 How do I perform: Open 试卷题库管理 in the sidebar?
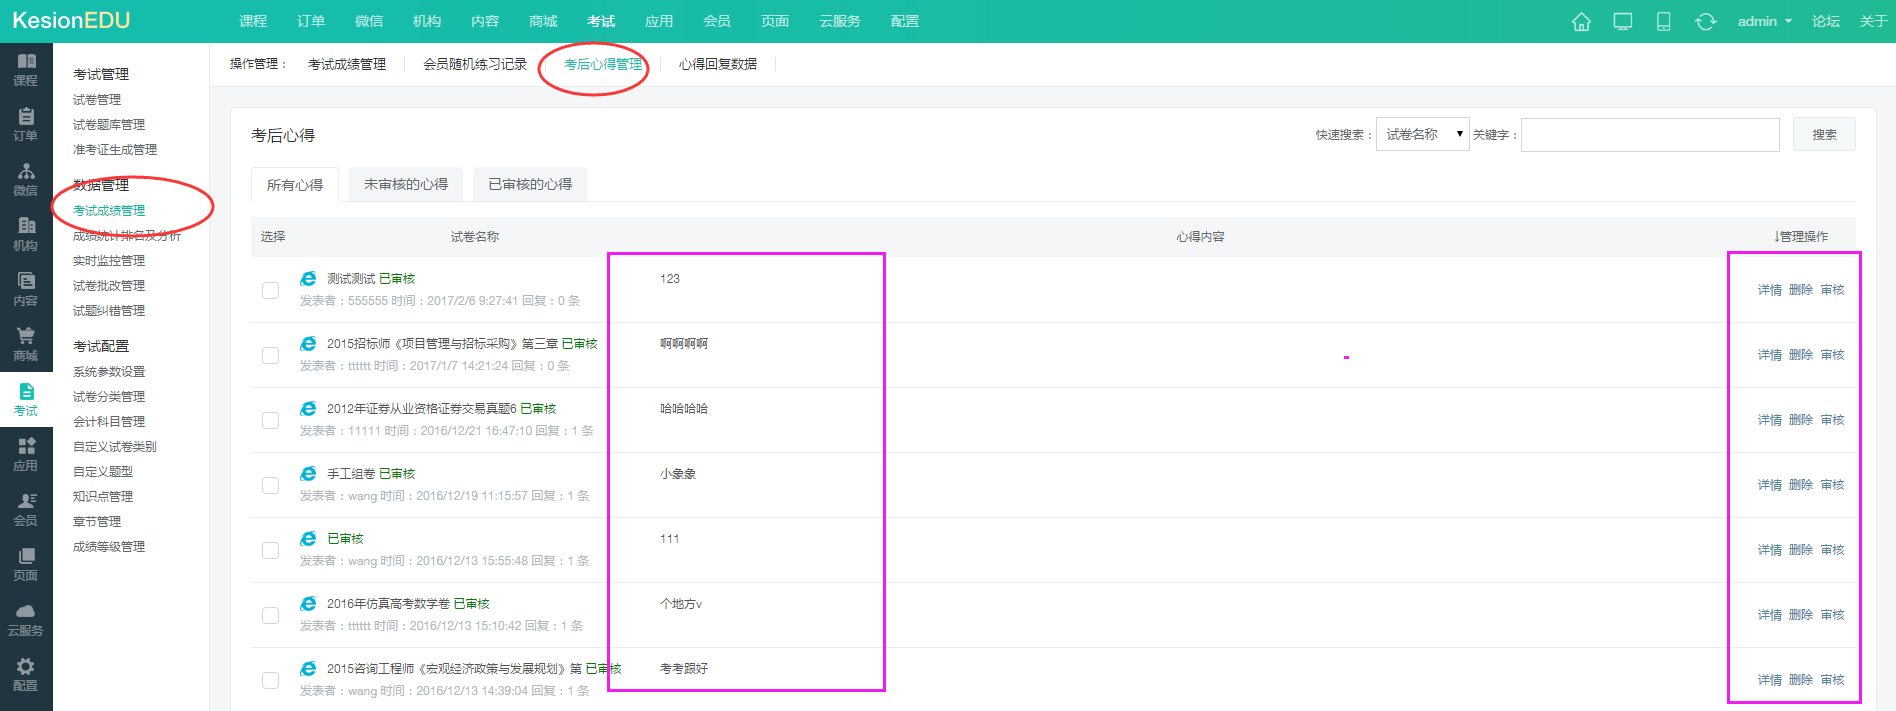(x=109, y=125)
